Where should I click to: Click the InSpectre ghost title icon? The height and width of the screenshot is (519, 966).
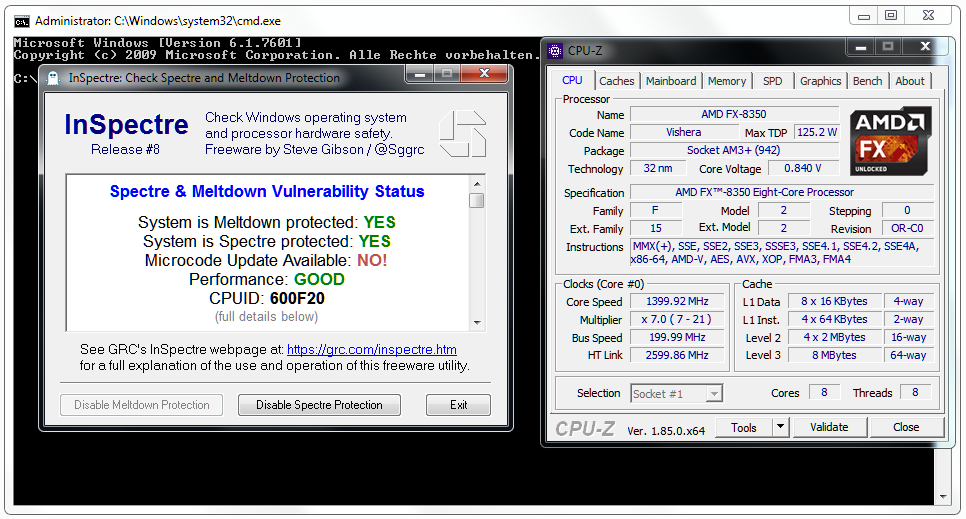[x=53, y=78]
